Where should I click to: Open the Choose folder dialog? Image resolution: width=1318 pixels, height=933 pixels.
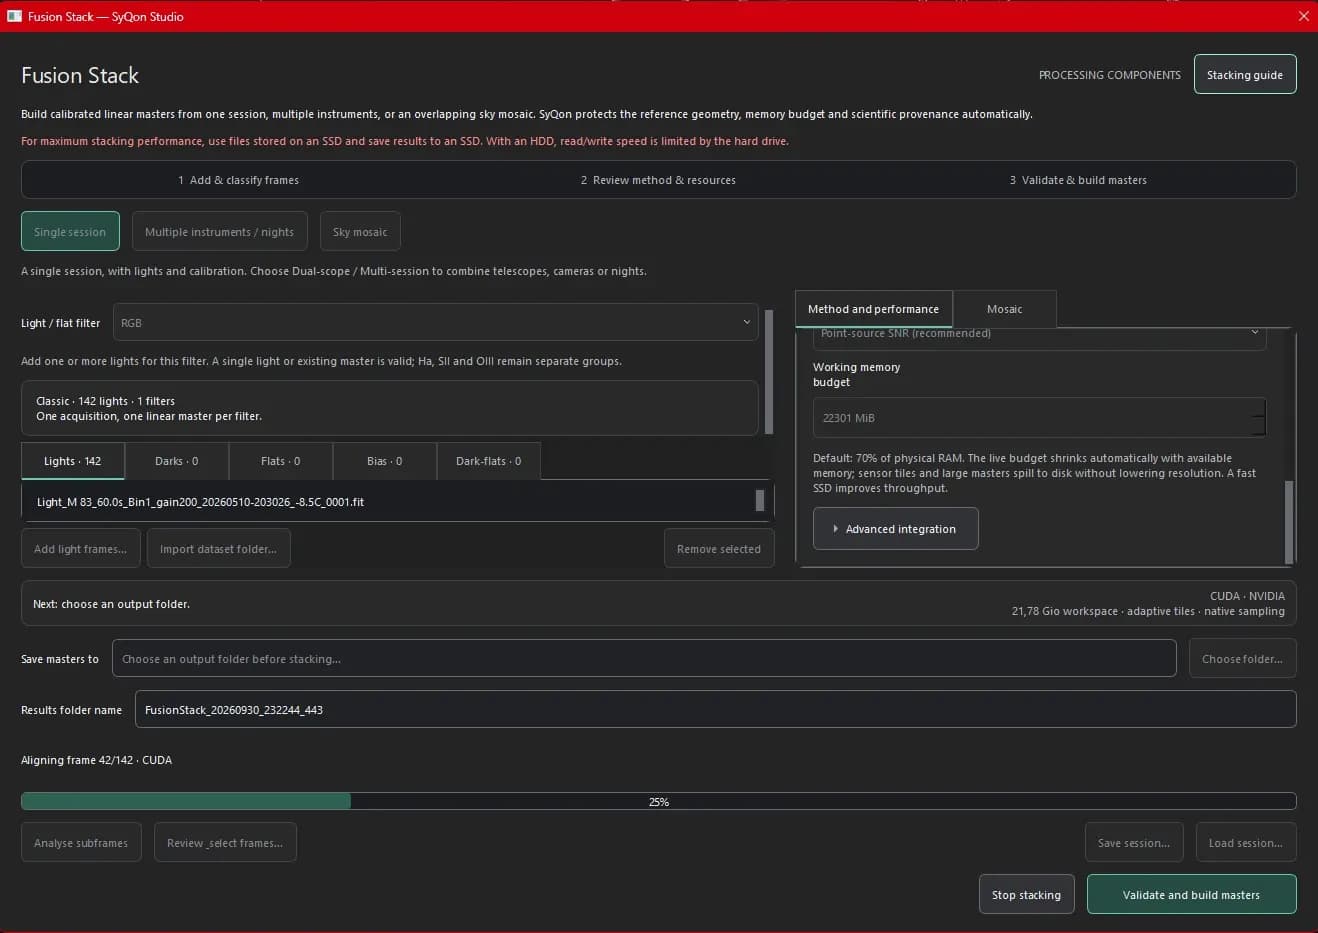pos(1242,659)
